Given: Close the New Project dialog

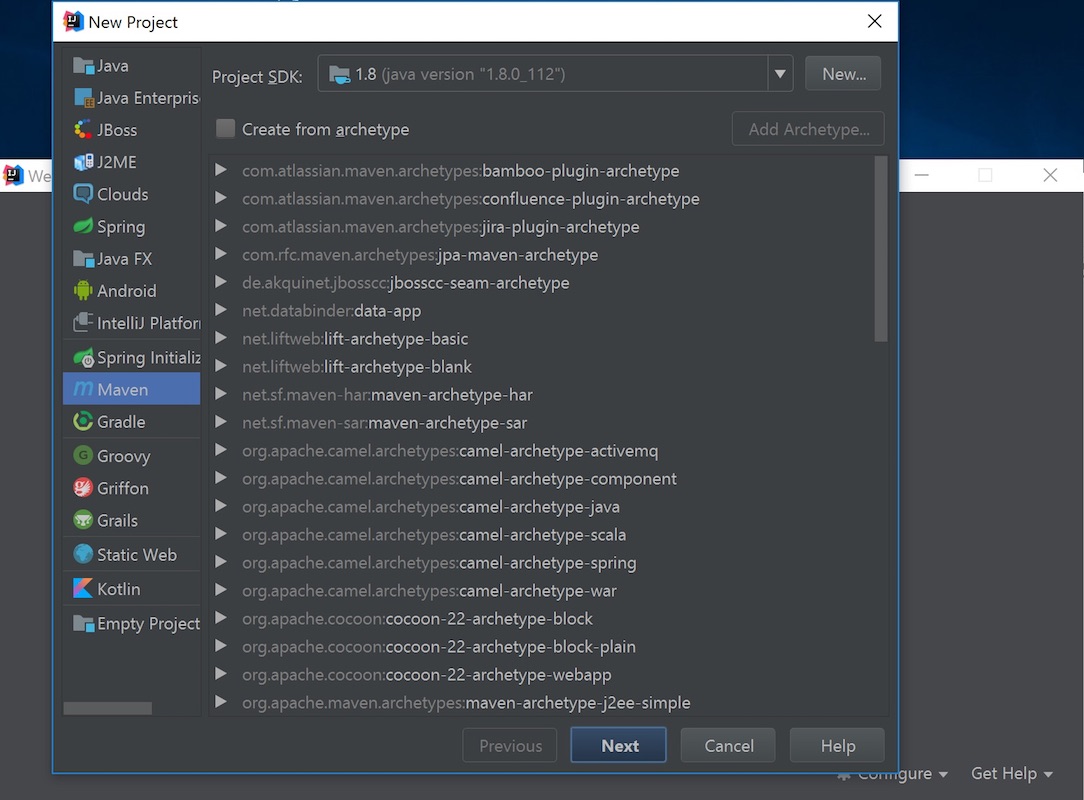Looking at the screenshot, I should tap(874, 21).
